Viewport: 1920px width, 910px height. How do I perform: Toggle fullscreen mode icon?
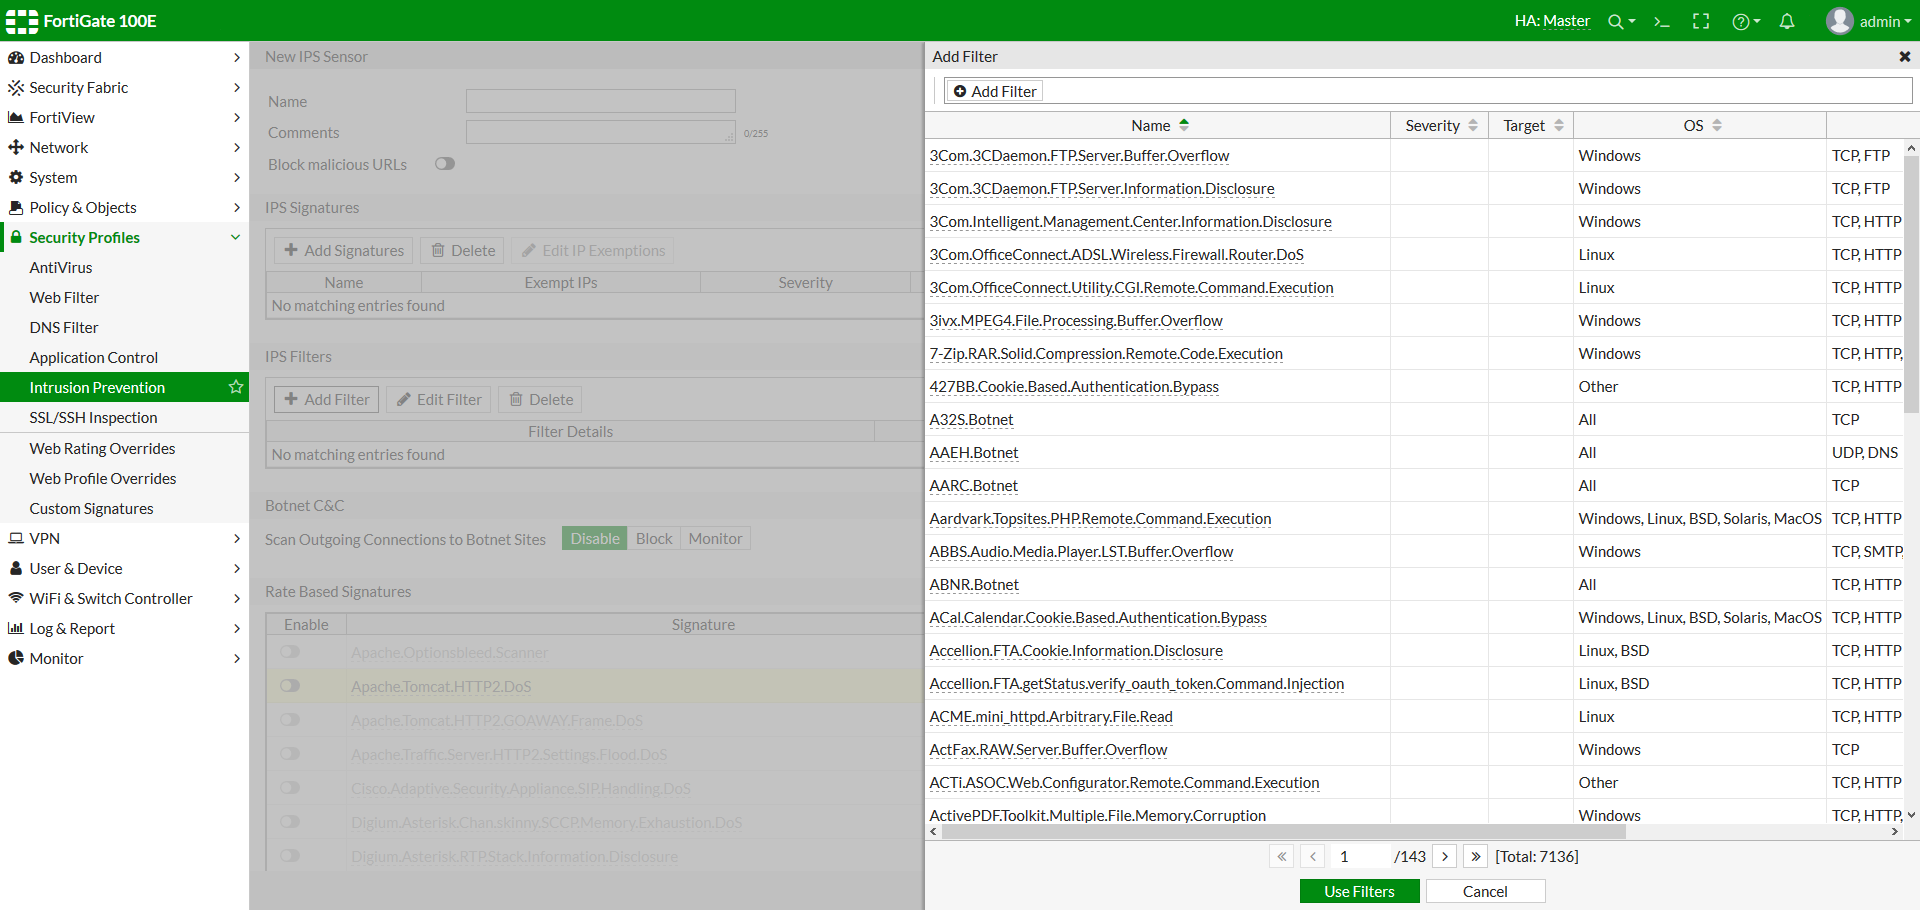click(1701, 21)
